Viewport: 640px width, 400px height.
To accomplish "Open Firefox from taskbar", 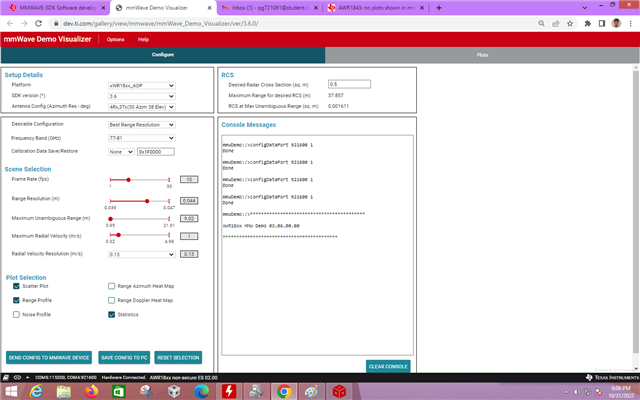I will point(91,391).
